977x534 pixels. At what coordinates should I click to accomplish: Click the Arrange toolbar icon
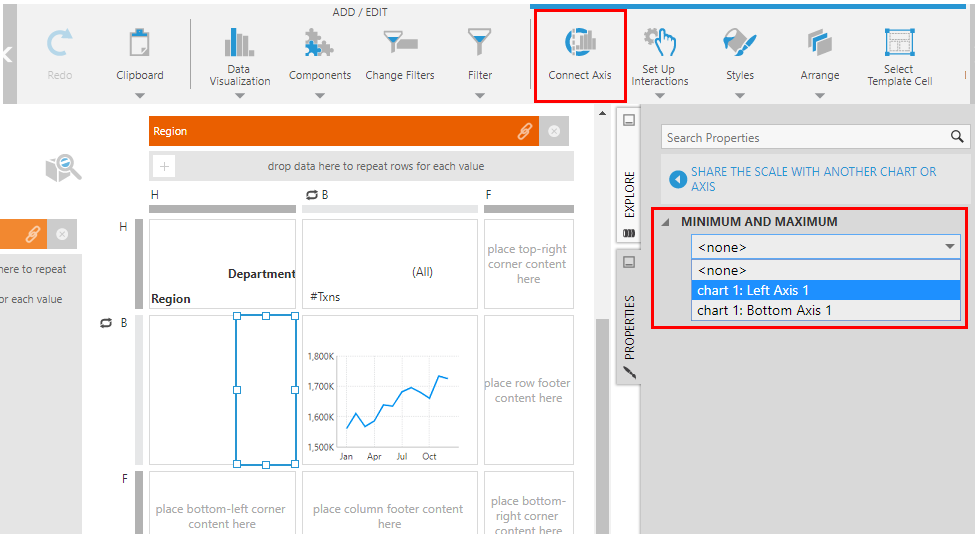coord(820,45)
